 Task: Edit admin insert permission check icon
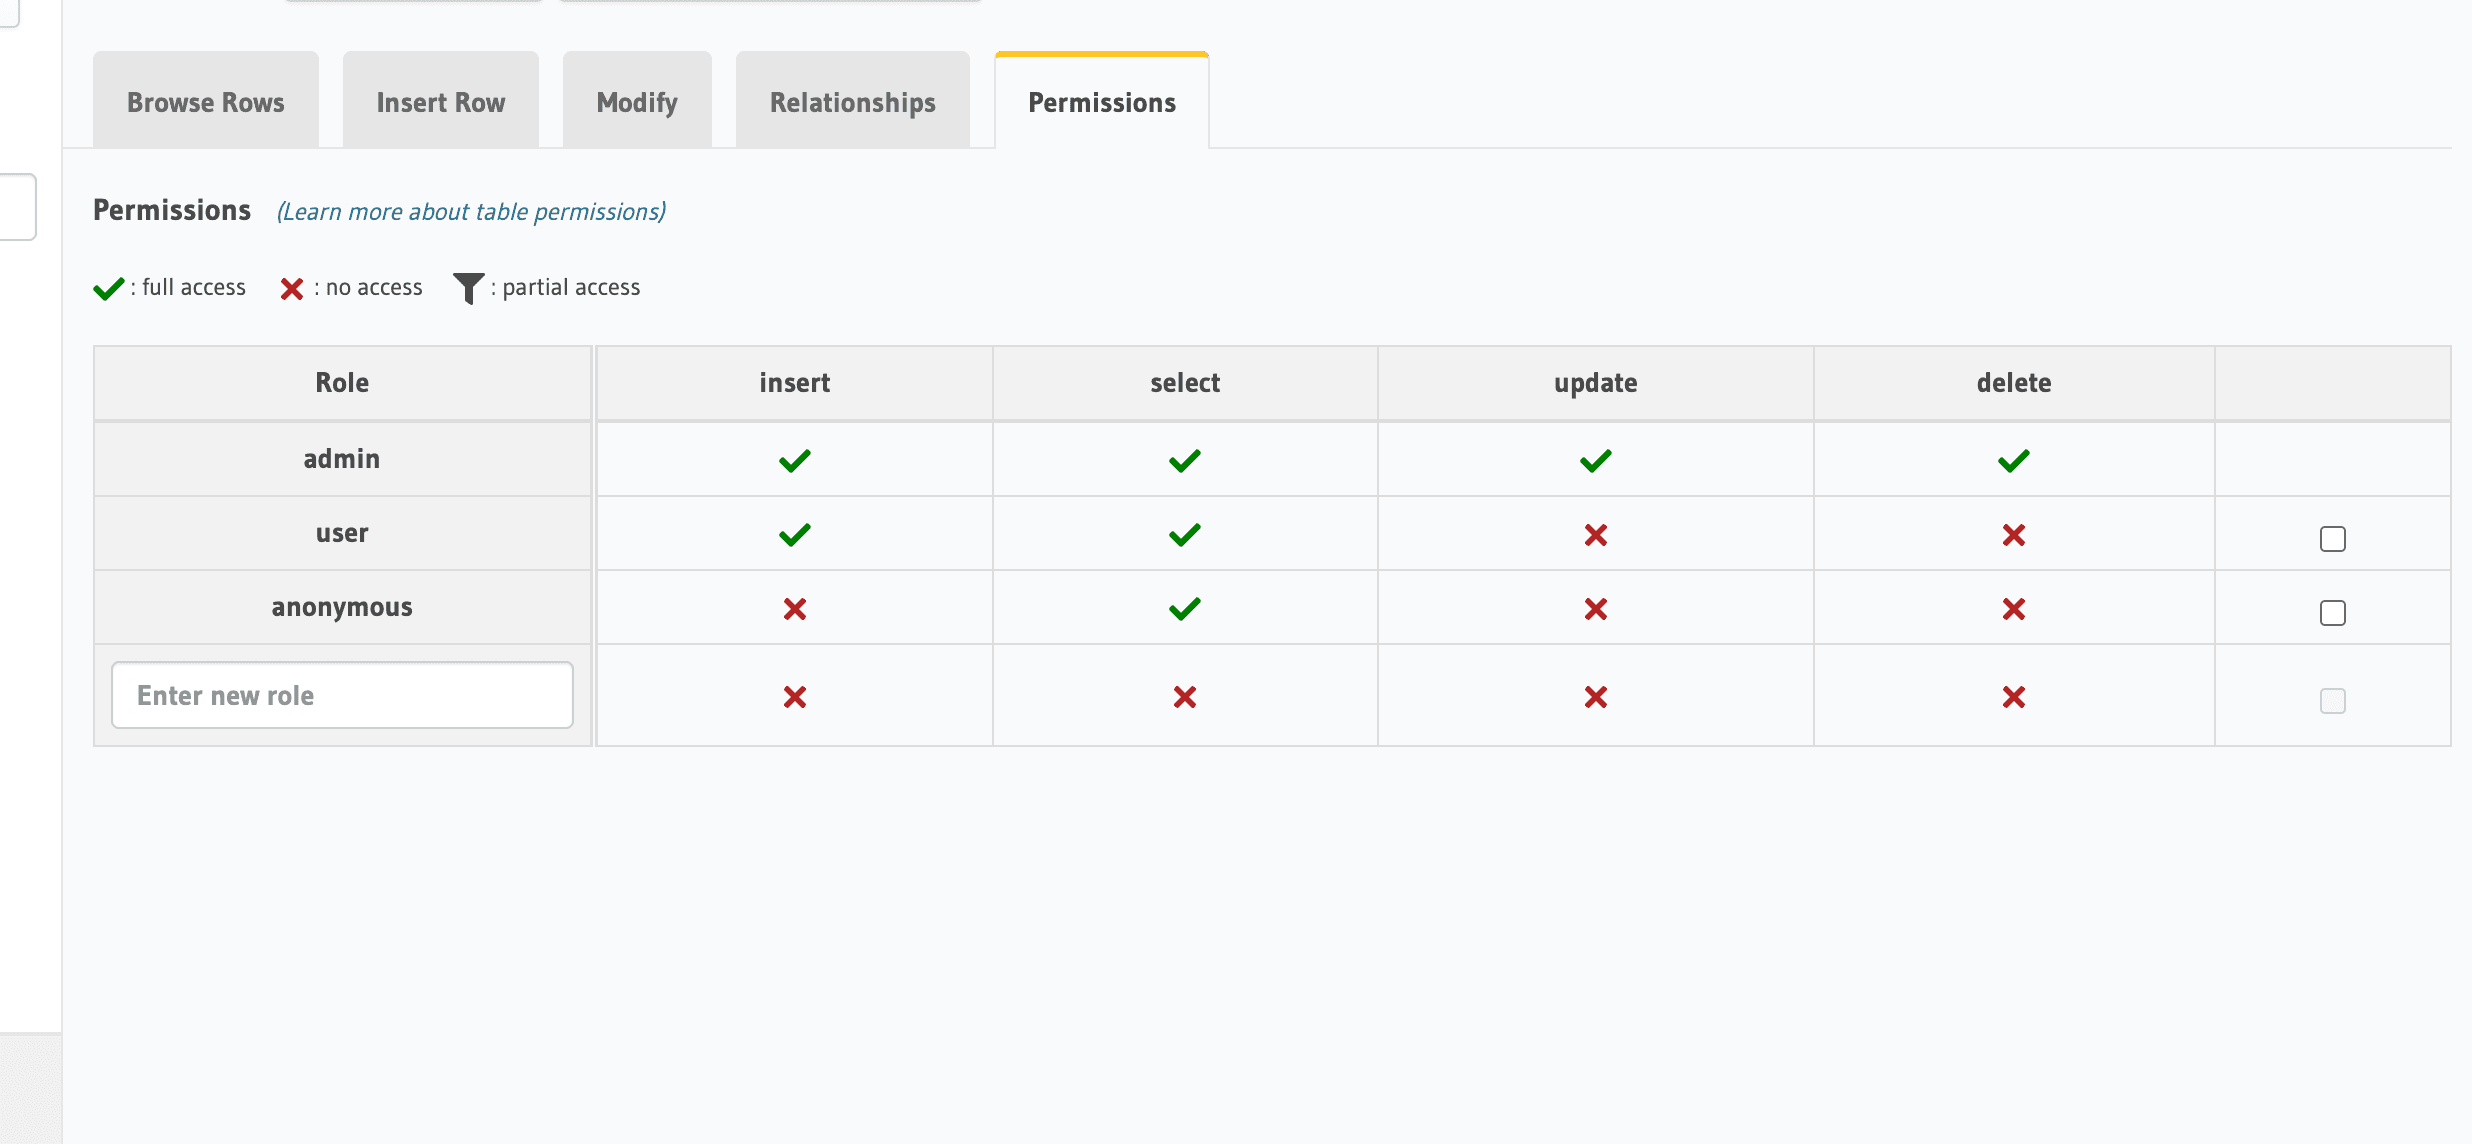pos(793,459)
